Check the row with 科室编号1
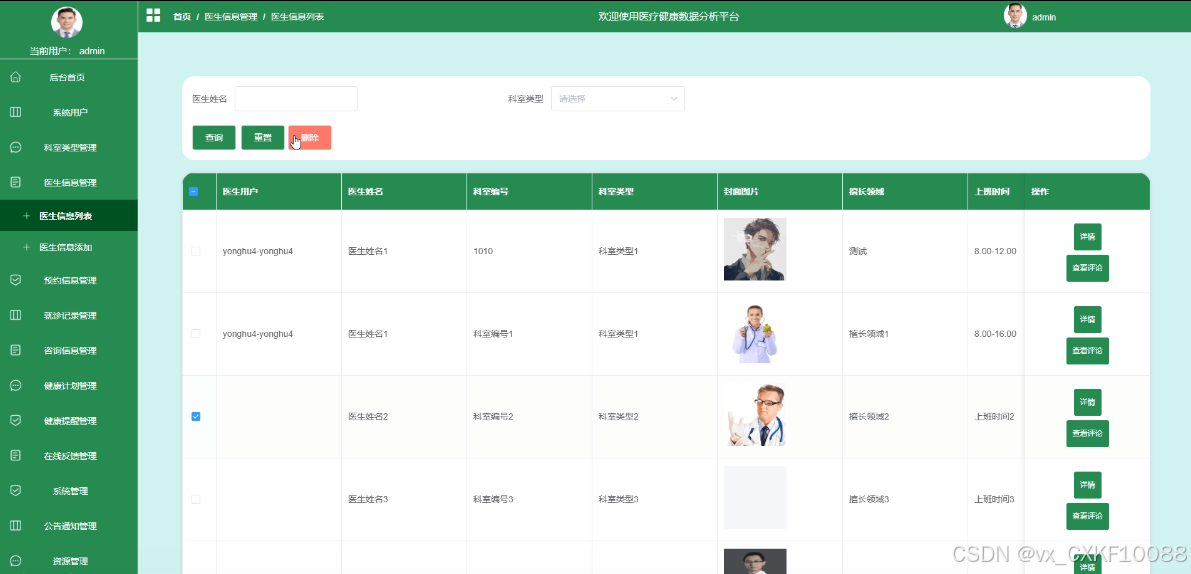Screen dimensions: 1191x574 195,333
